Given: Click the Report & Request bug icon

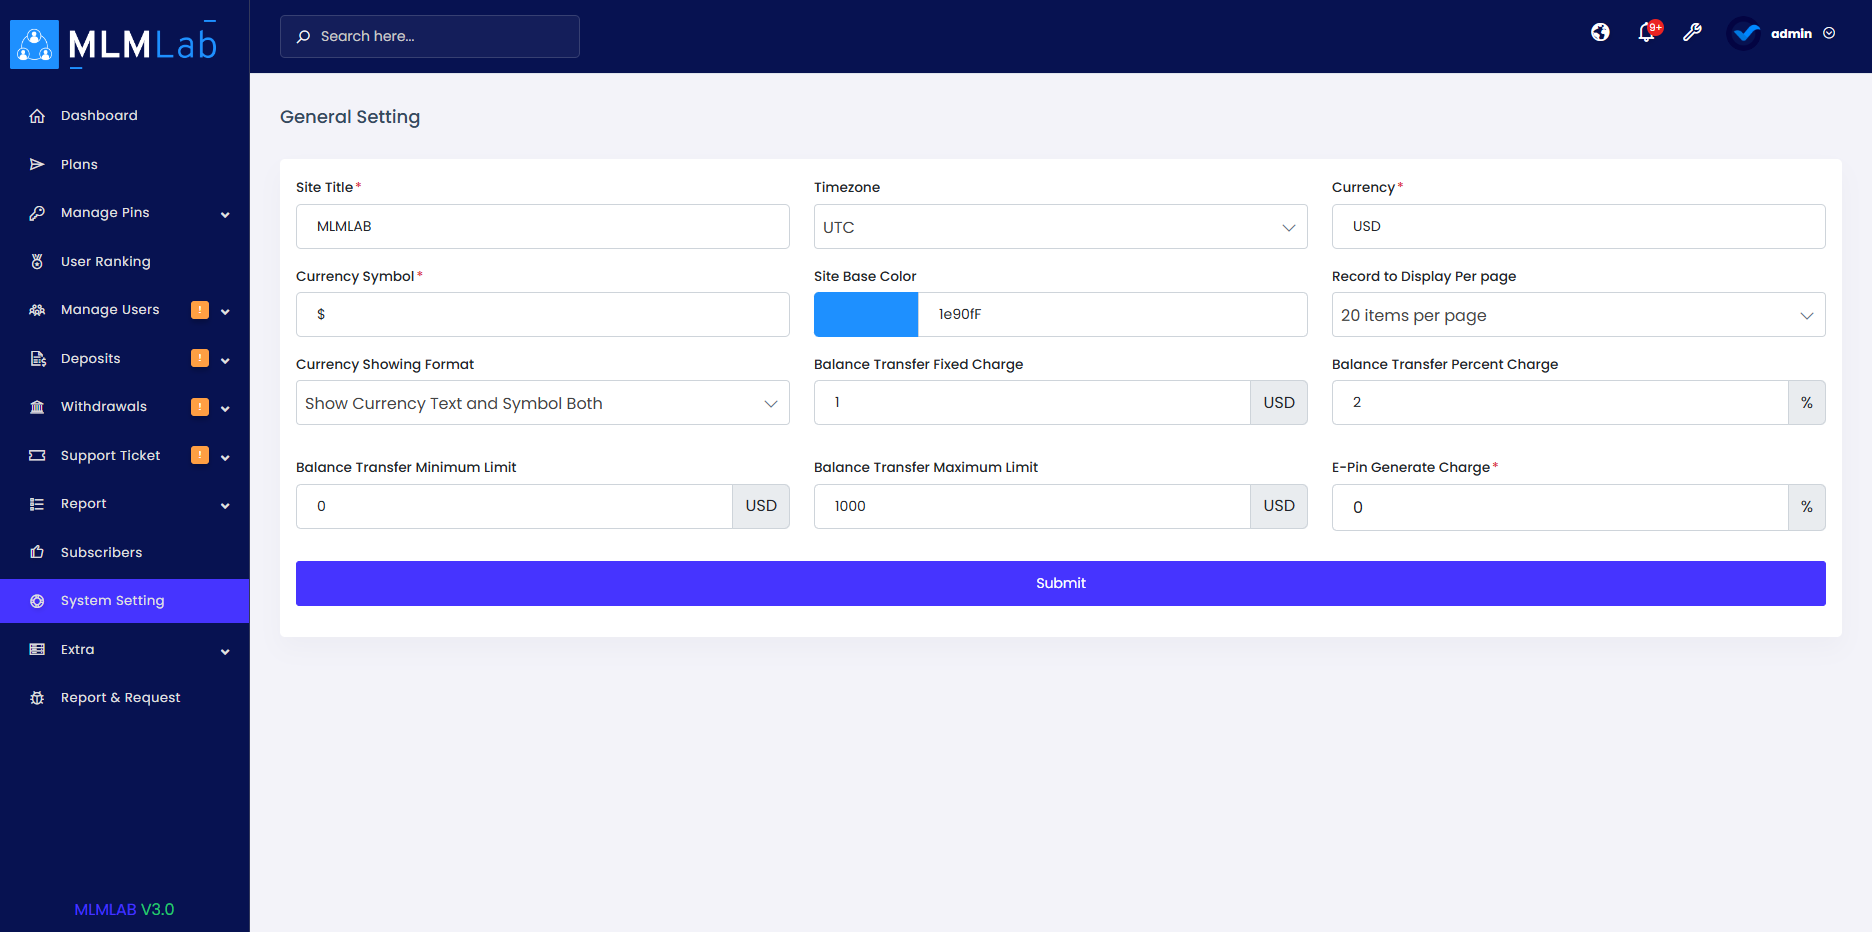Looking at the screenshot, I should (37, 698).
